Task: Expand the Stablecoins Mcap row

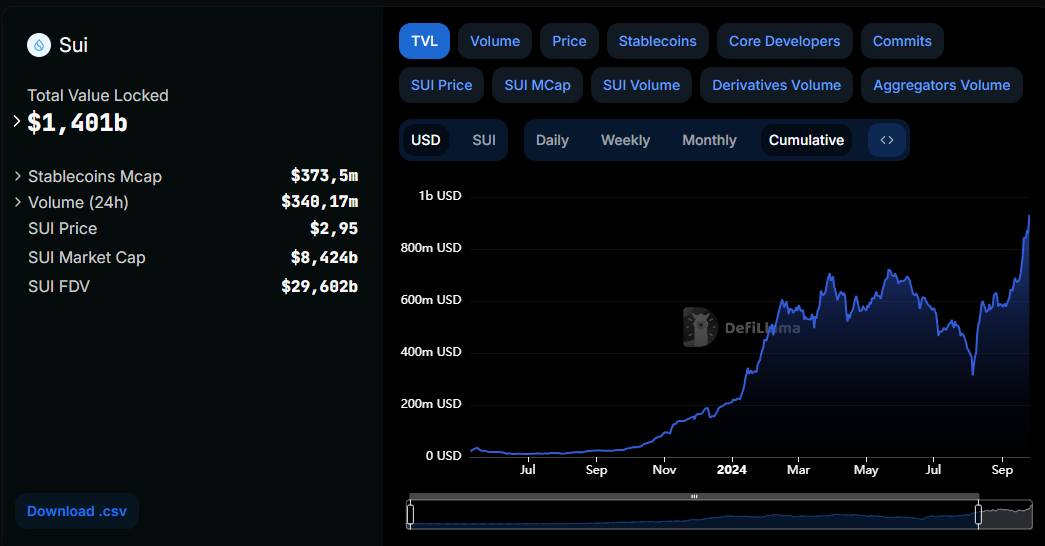Action: coord(18,176)
